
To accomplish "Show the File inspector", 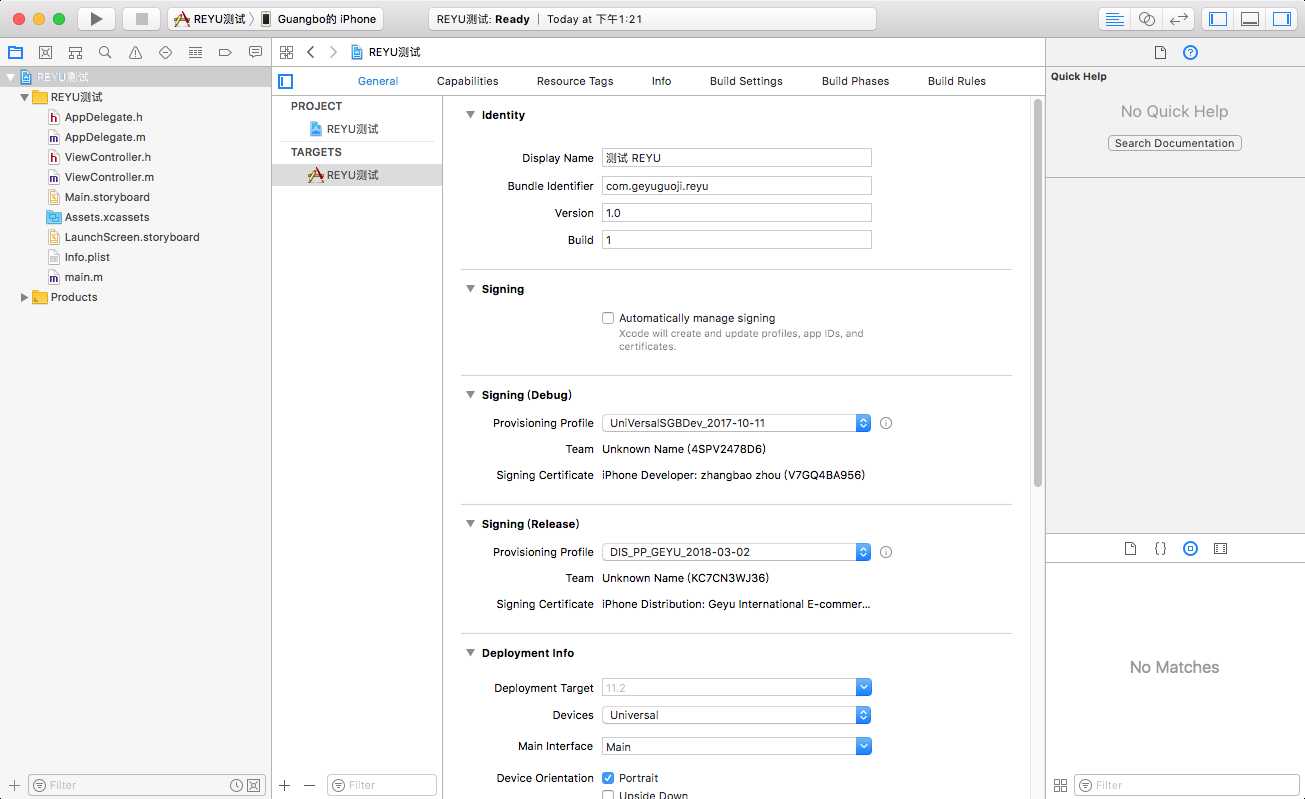I will pos(1160,53).
